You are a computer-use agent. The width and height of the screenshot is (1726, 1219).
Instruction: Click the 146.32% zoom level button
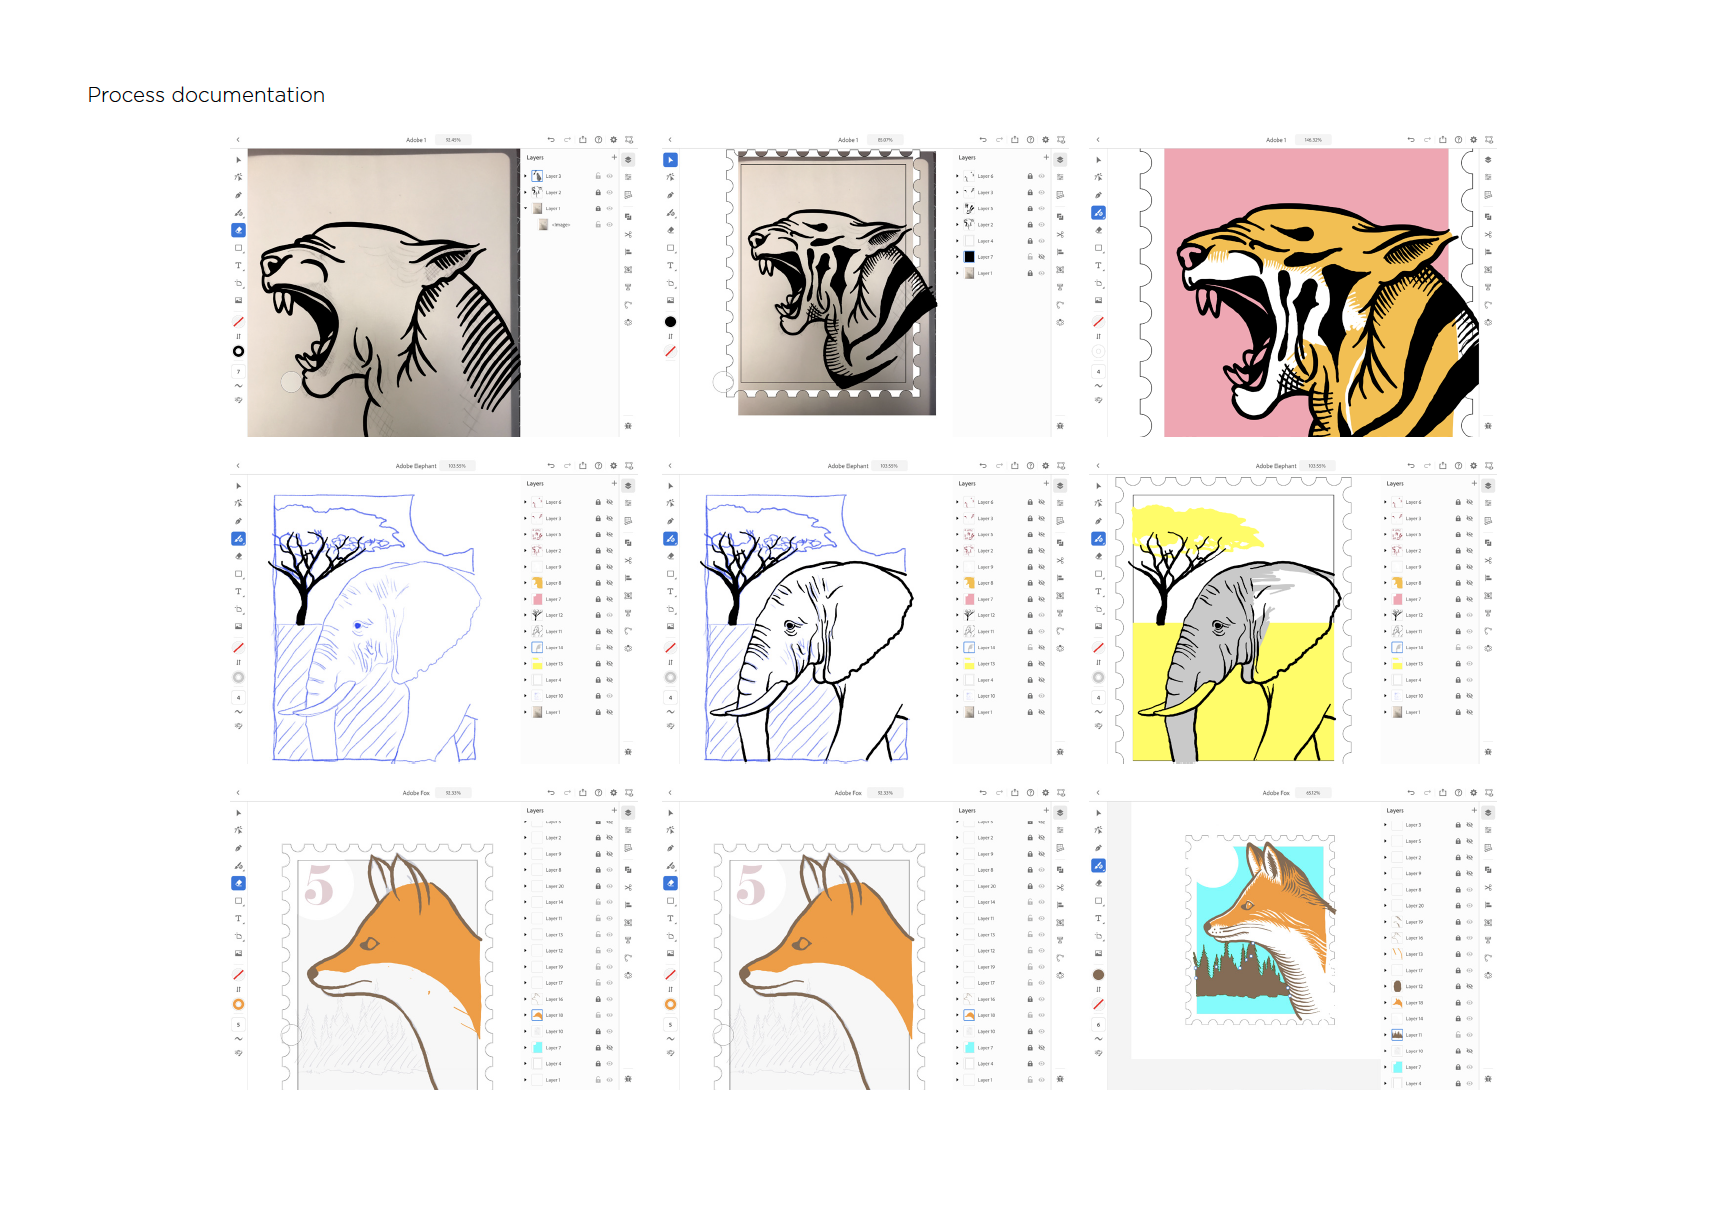tap(1312, 140)
